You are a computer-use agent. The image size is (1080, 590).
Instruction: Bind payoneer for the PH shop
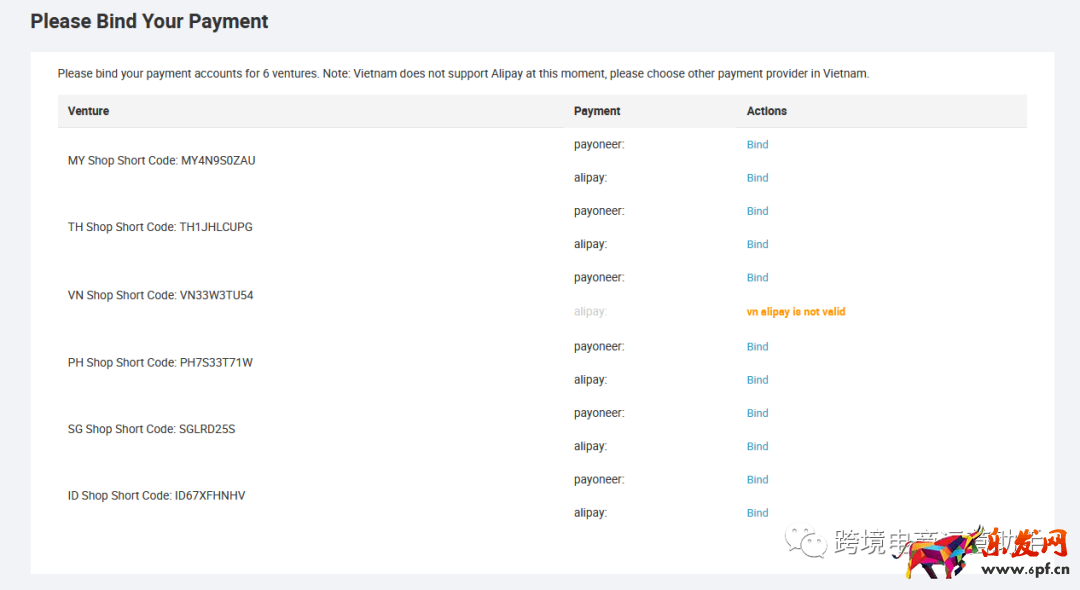pos(757,347)
